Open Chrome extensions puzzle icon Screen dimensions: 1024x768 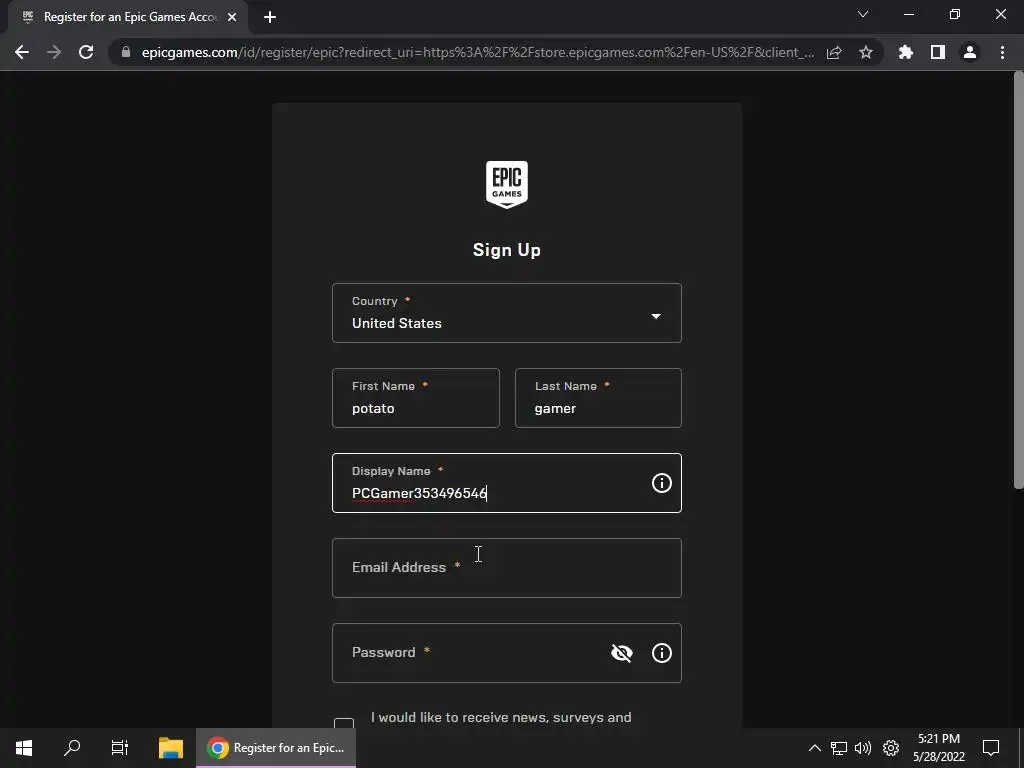coord(906,52)
